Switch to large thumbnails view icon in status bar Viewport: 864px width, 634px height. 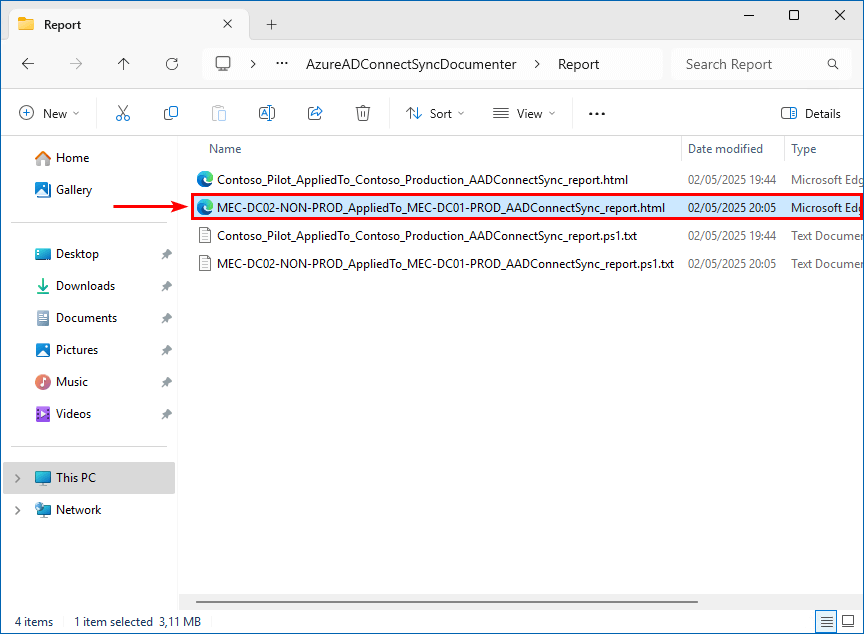pyautogui.click(x=848, y=622)
